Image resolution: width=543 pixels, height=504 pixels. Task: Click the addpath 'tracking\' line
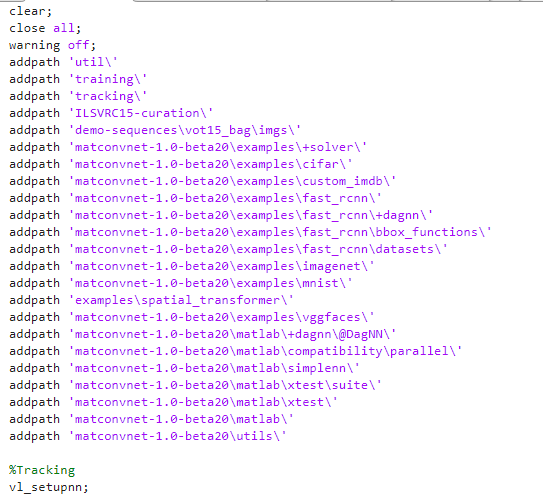click(x=78, y=96)
